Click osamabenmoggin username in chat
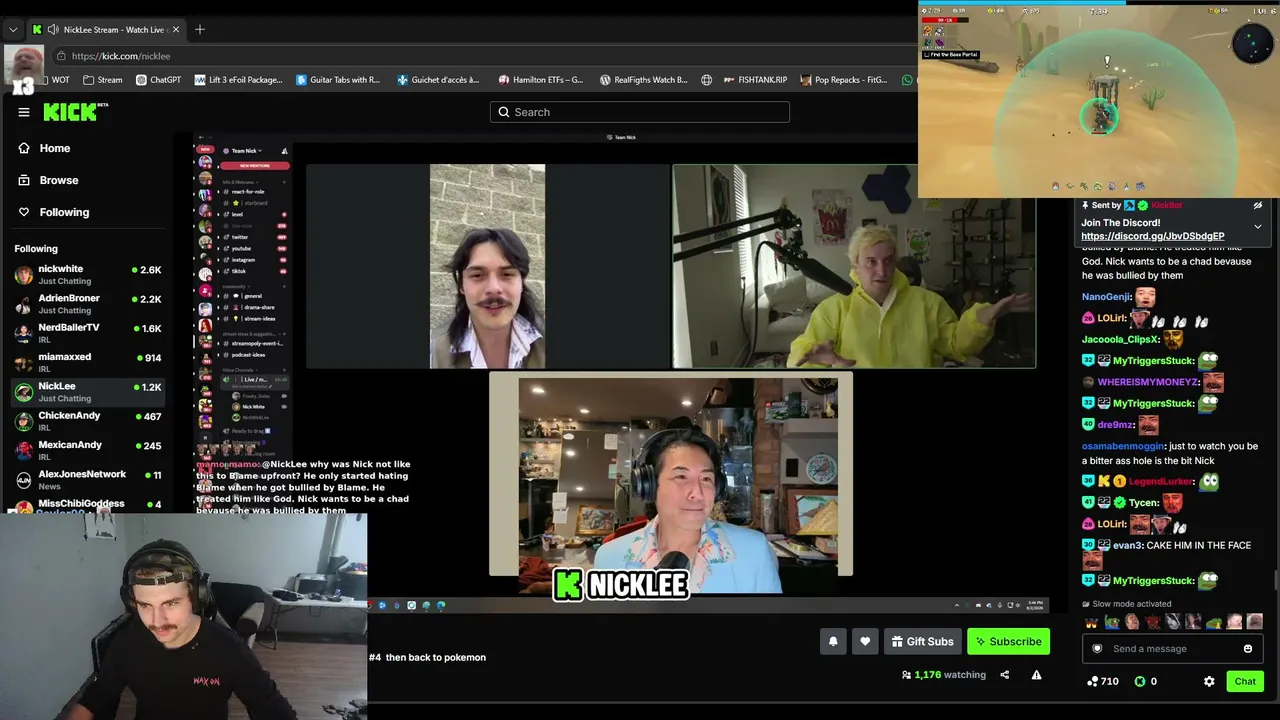This screenshot has width=1280, height=720. 1123,446
